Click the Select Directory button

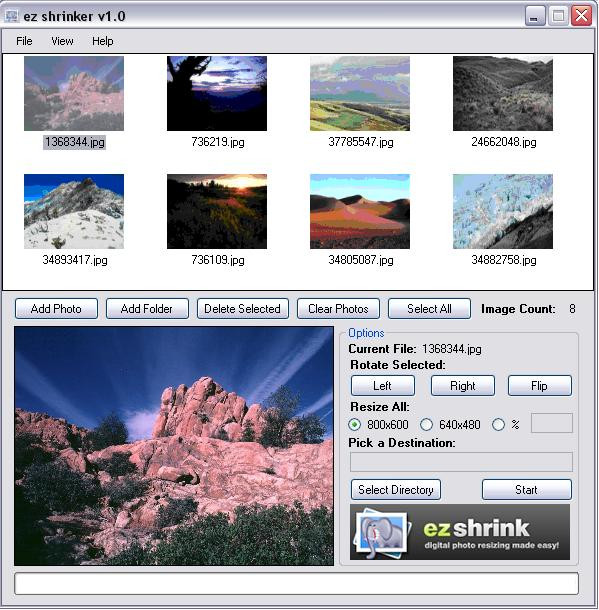(x=396, y=489)
